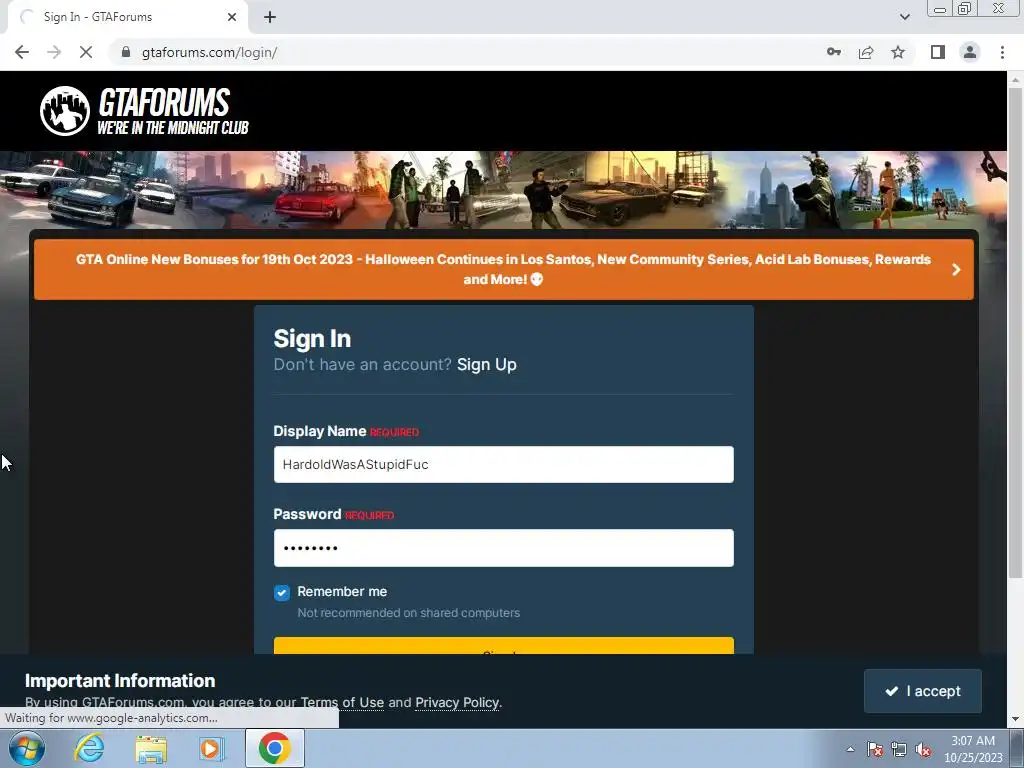Click the Sign In heading

click(312, 339)
